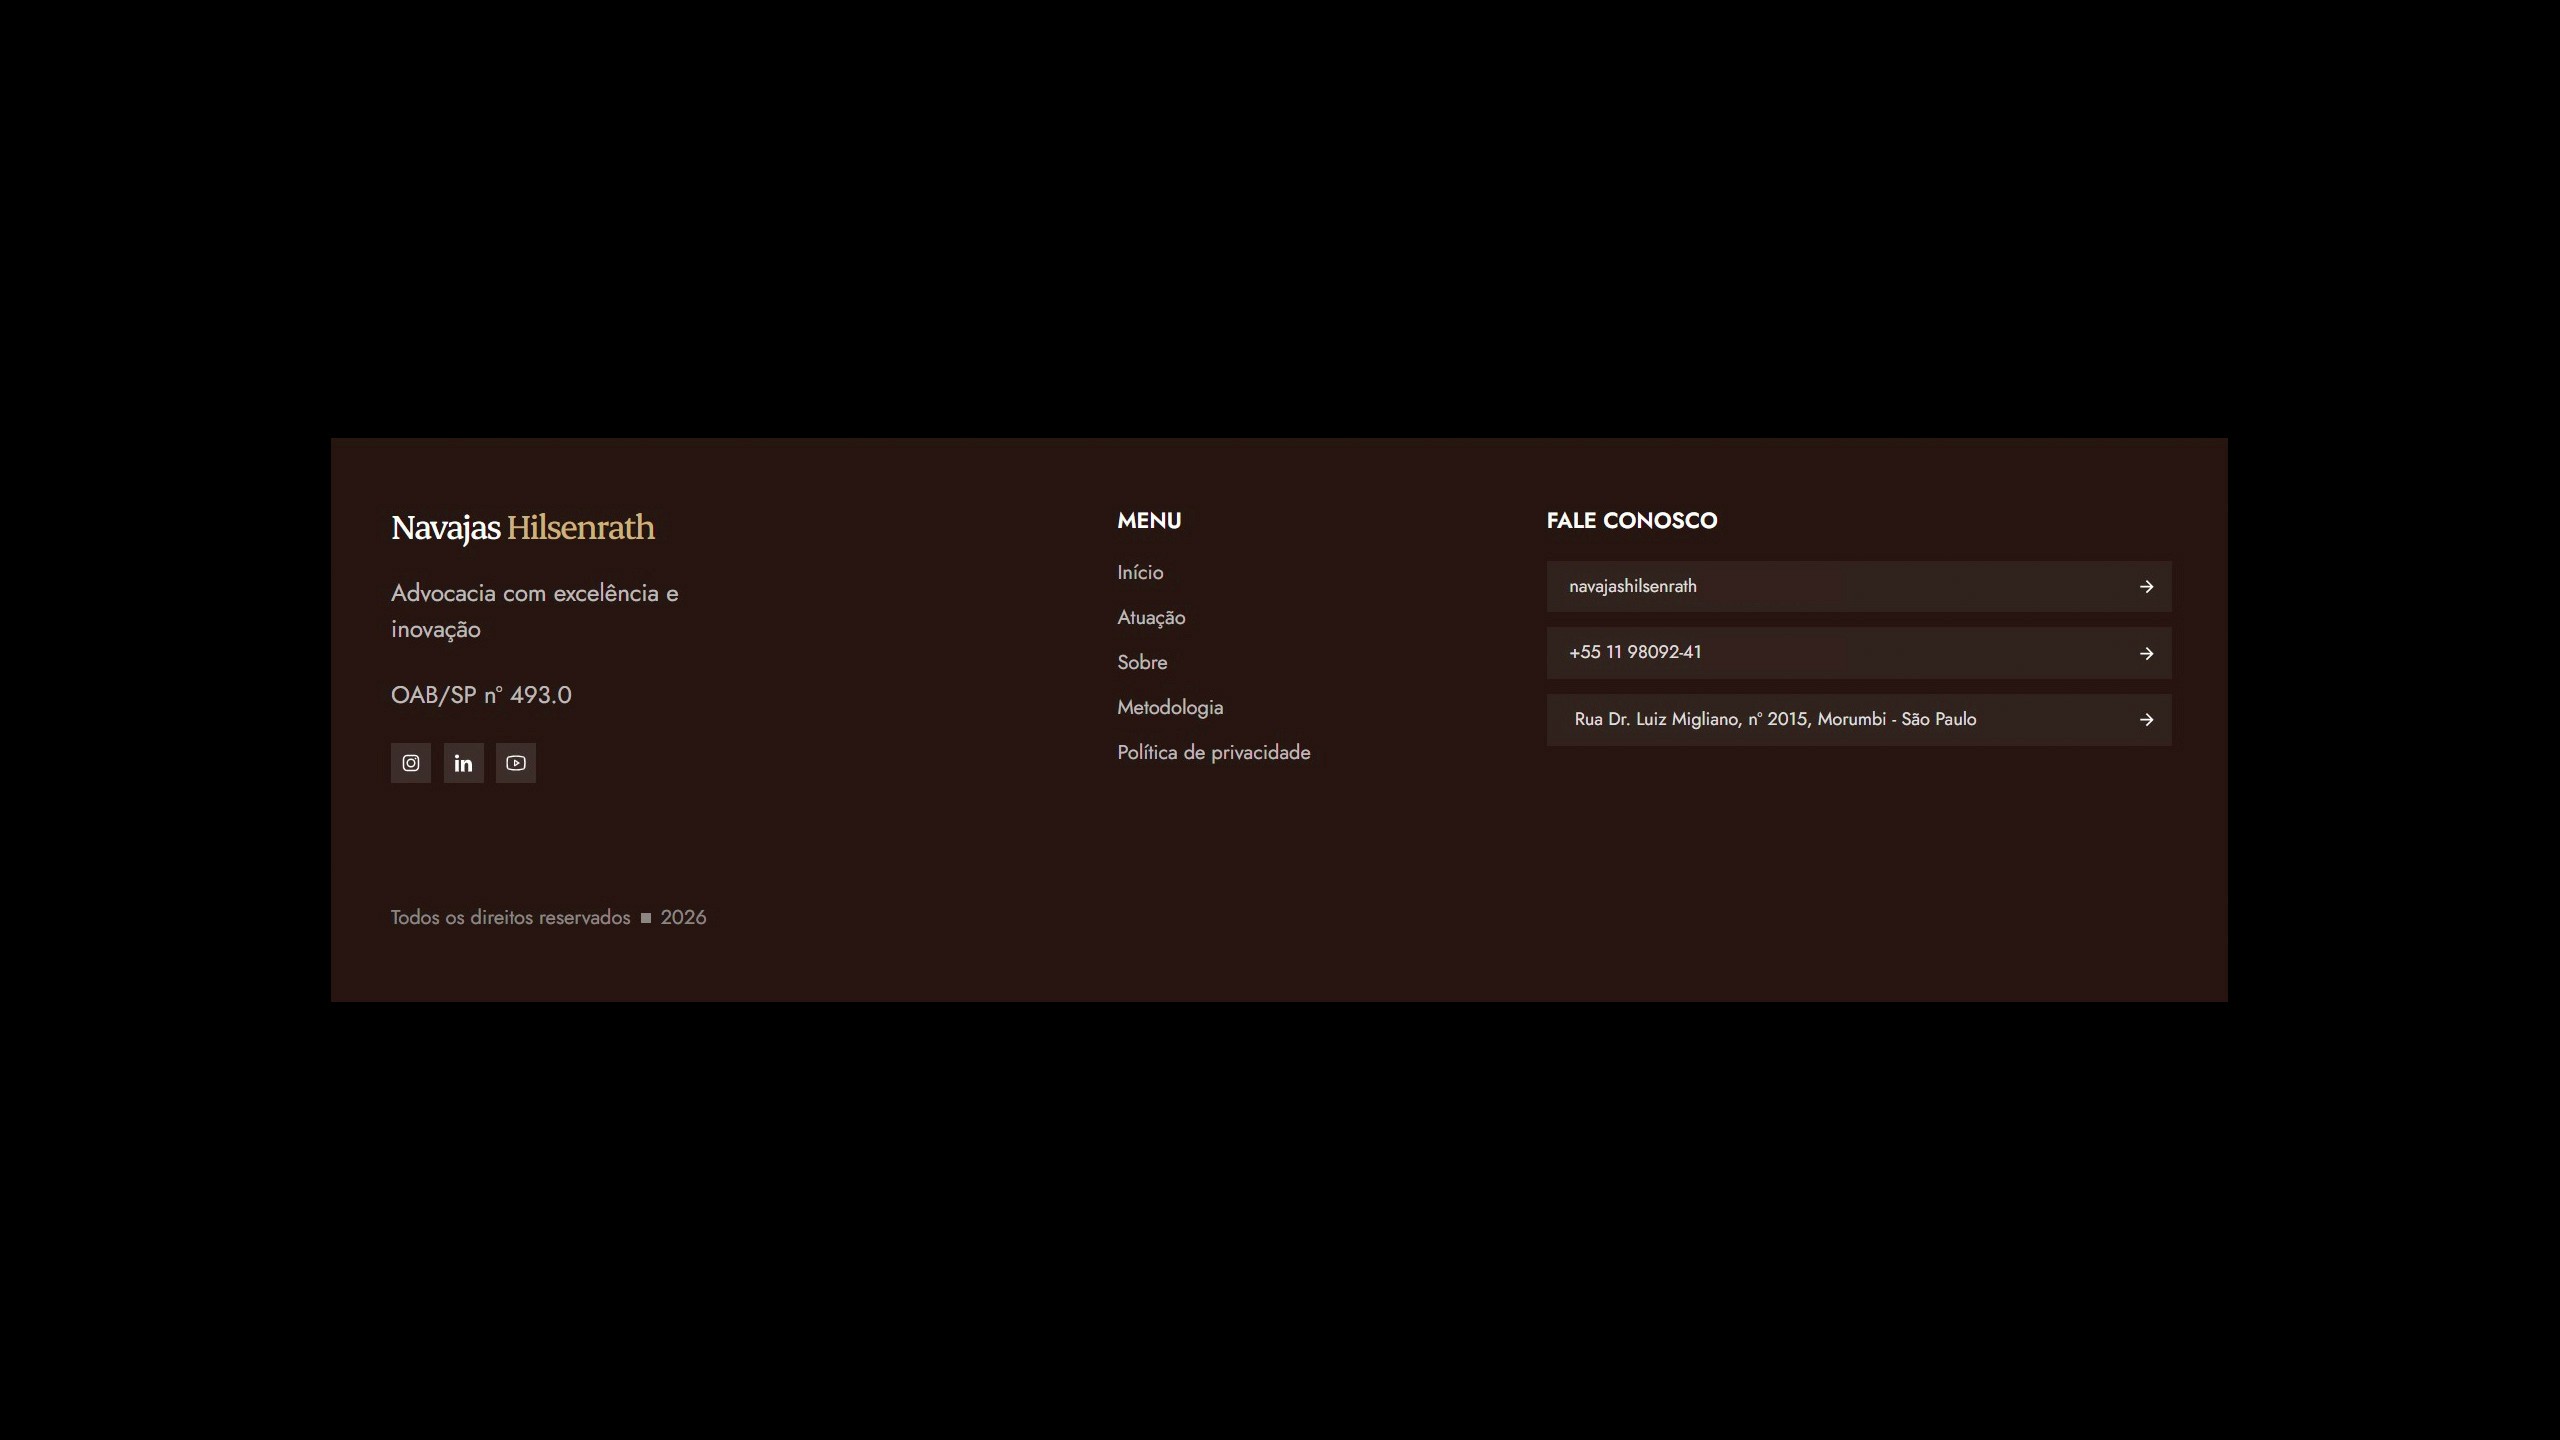Screen dimensions: 2560x1440
Task: Open the YouTube social icon
Action: [516, 763]
